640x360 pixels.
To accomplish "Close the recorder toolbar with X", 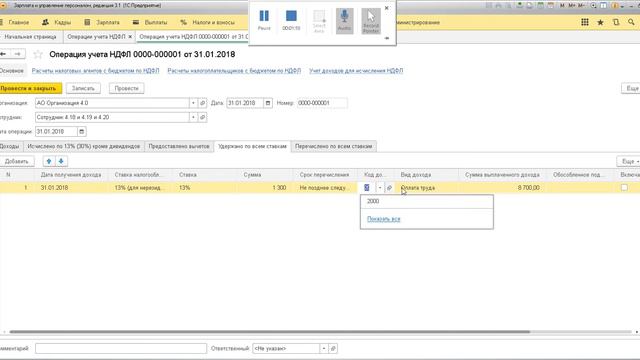I will click(x=387, y=8).
